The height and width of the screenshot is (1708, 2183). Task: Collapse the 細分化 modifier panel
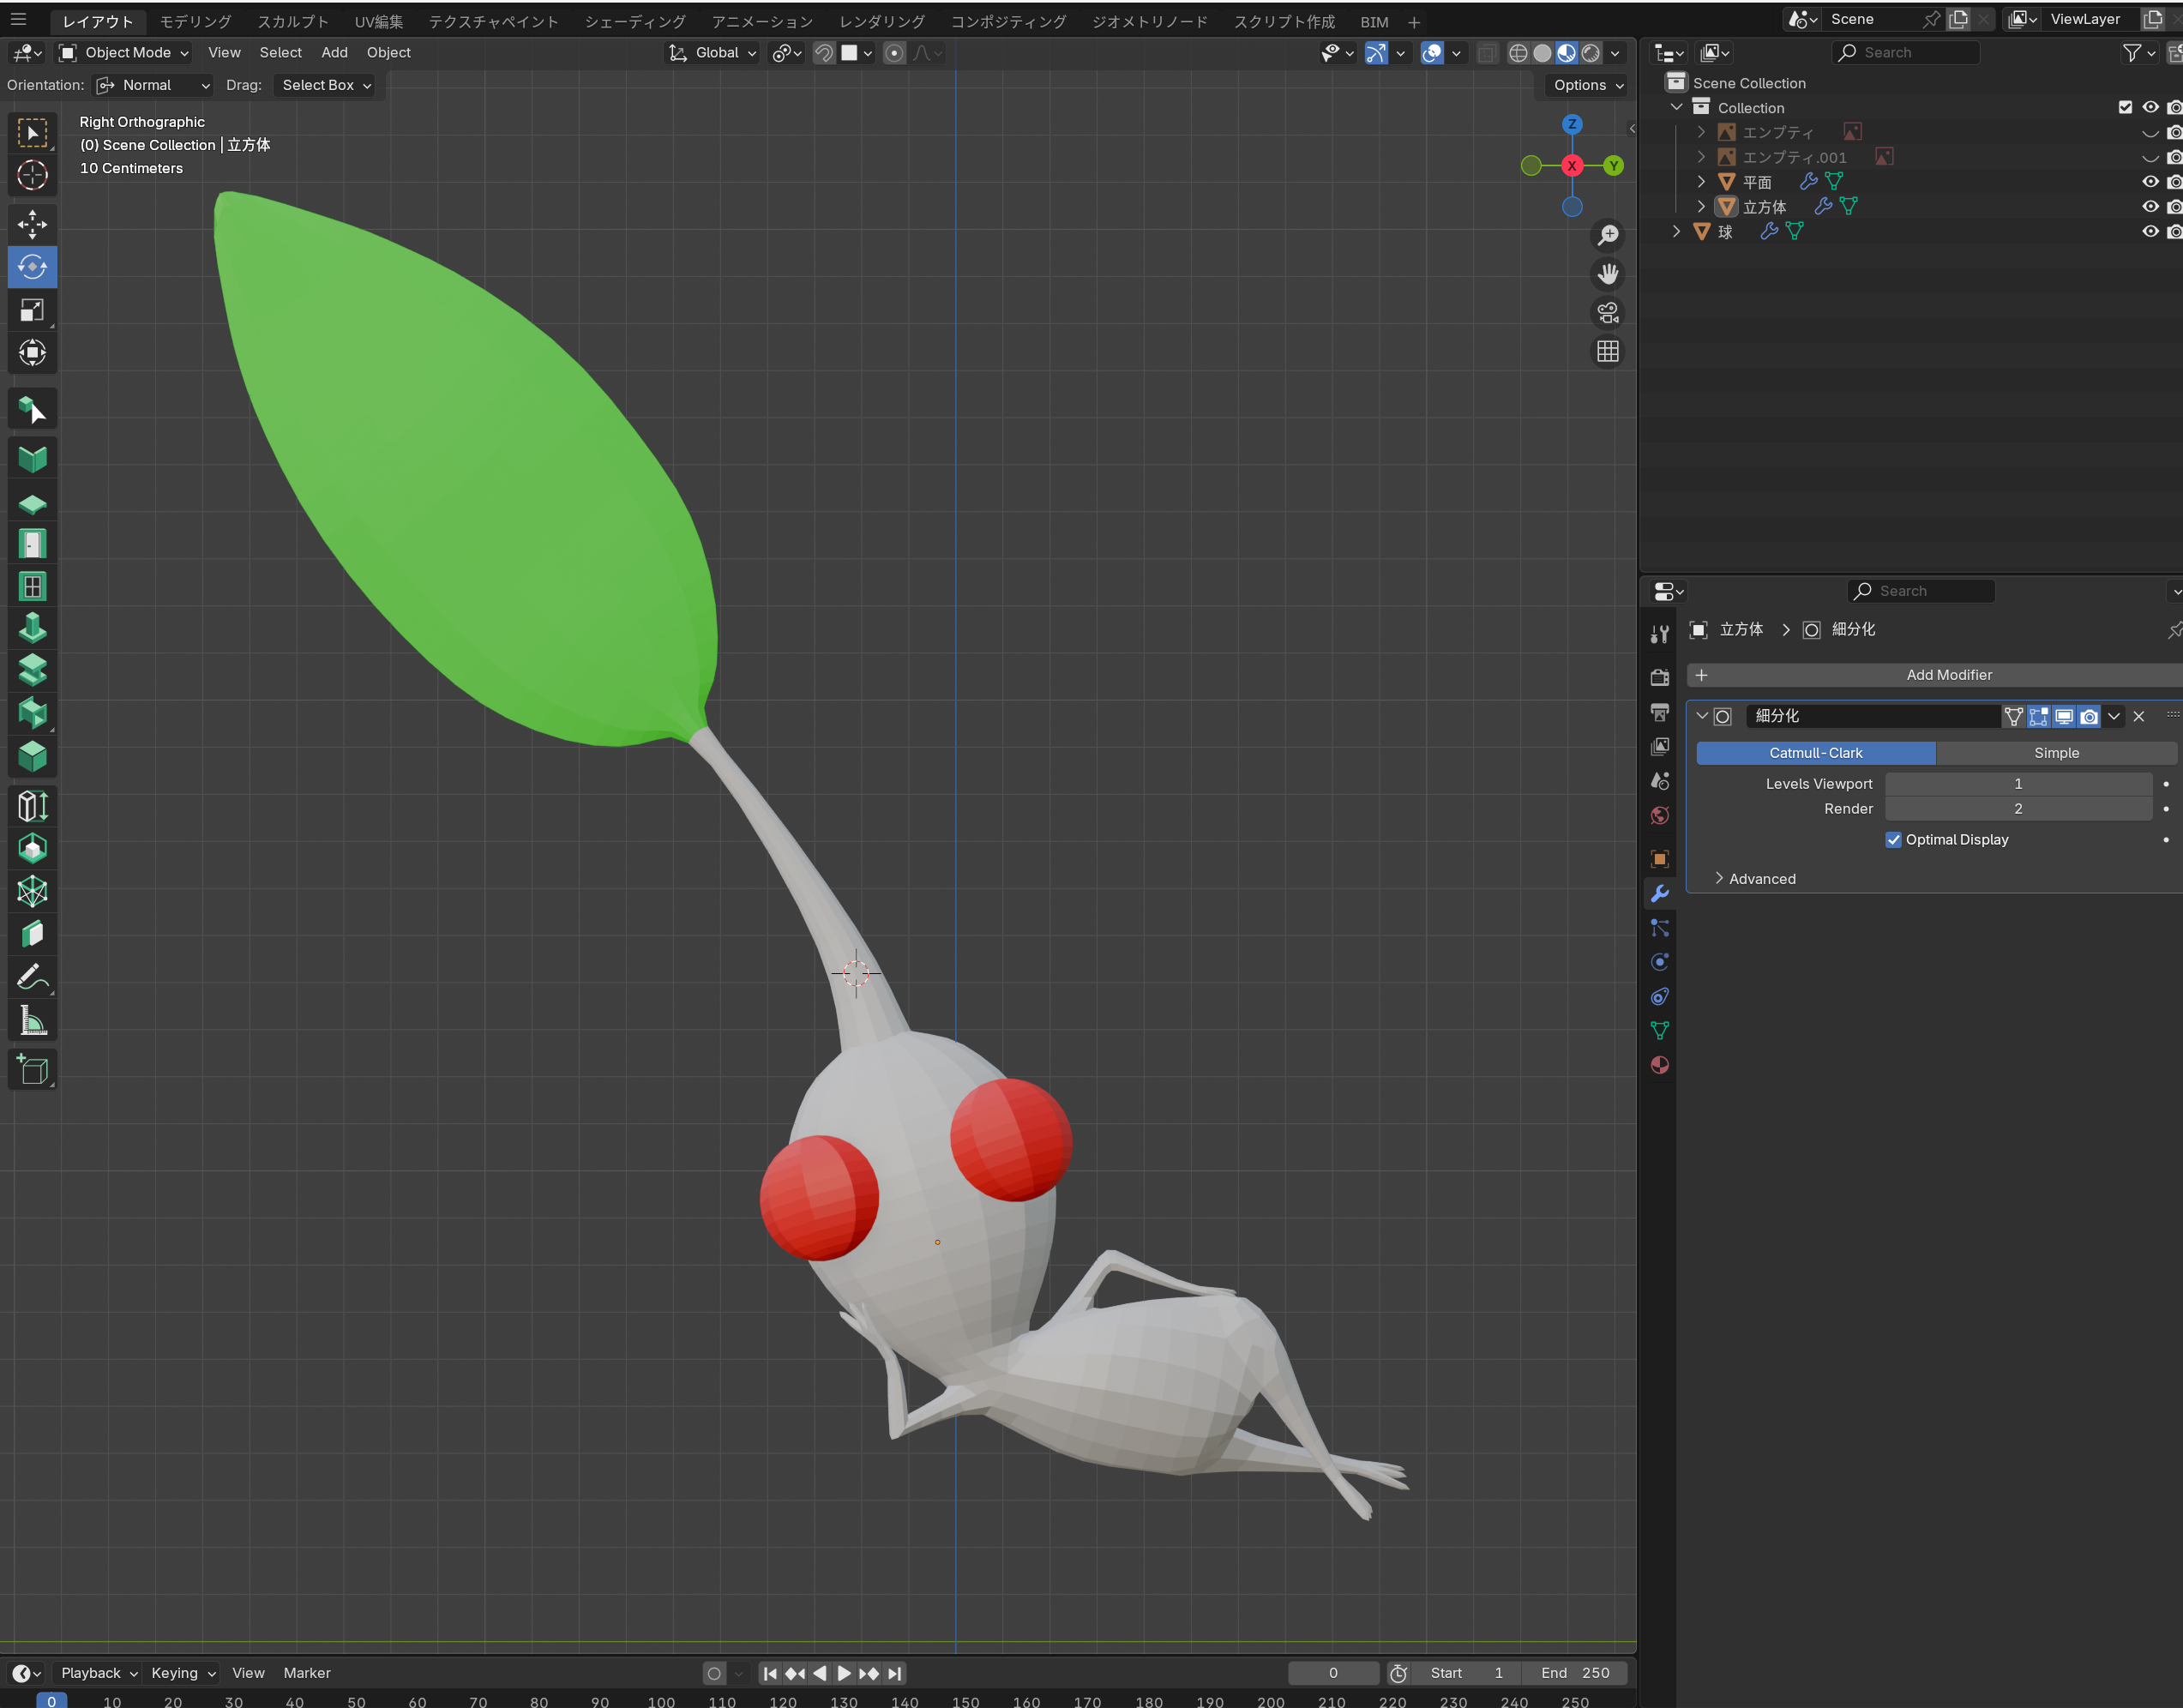[x=1701, y=717]
